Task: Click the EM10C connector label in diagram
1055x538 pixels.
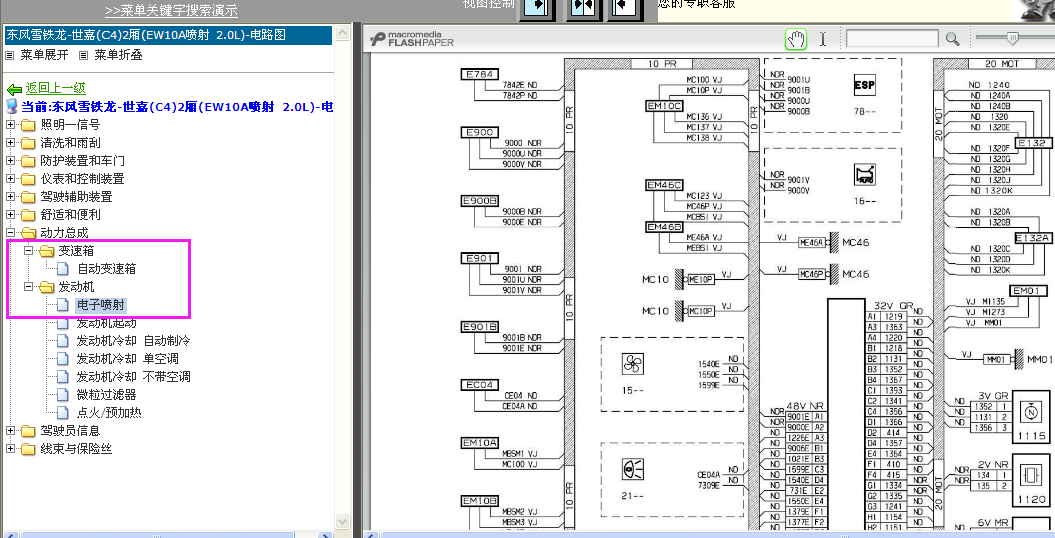Action: tap(665, 106)
